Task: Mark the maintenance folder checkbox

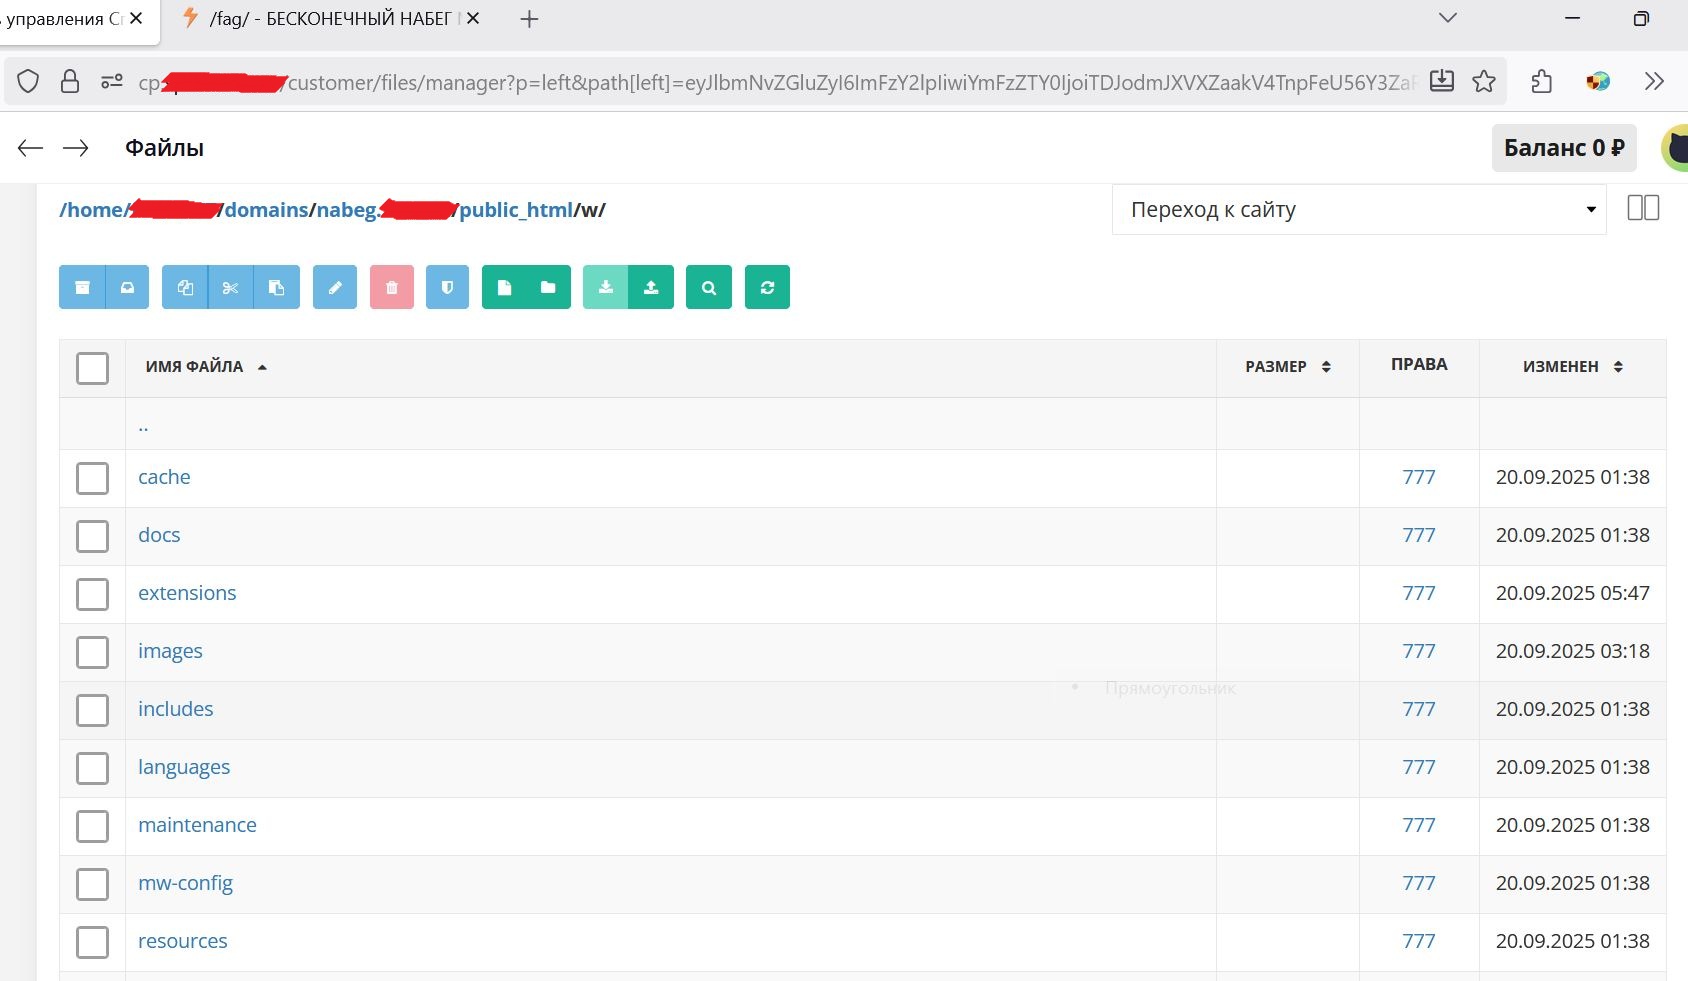Action: pos(92,826)
